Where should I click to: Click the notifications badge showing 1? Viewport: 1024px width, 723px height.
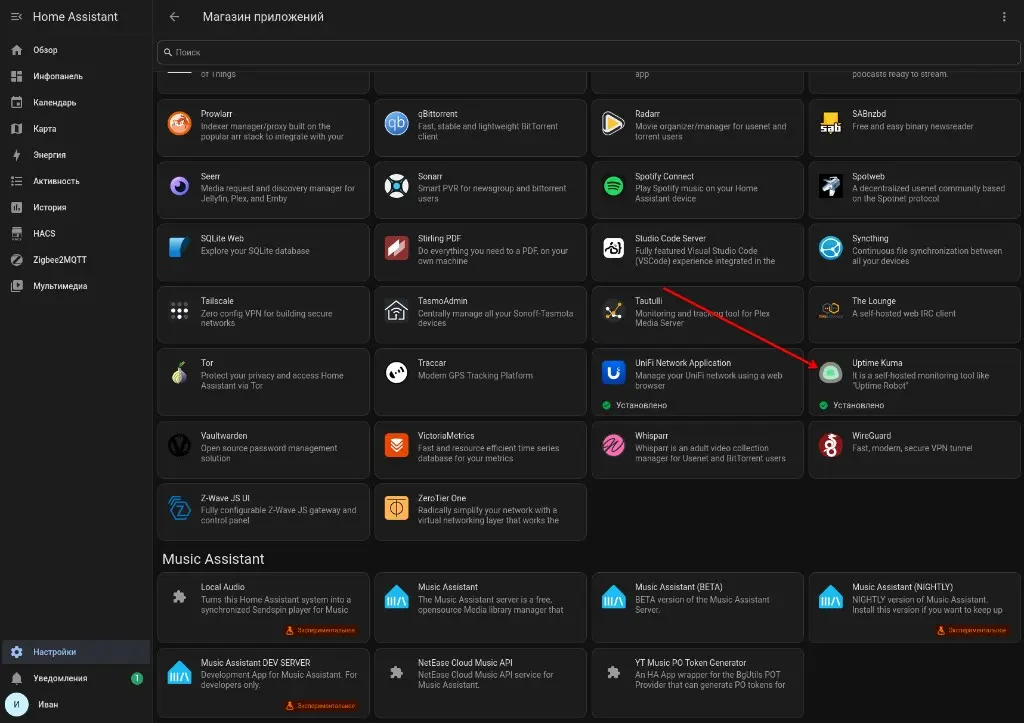(x=136, y=678)
